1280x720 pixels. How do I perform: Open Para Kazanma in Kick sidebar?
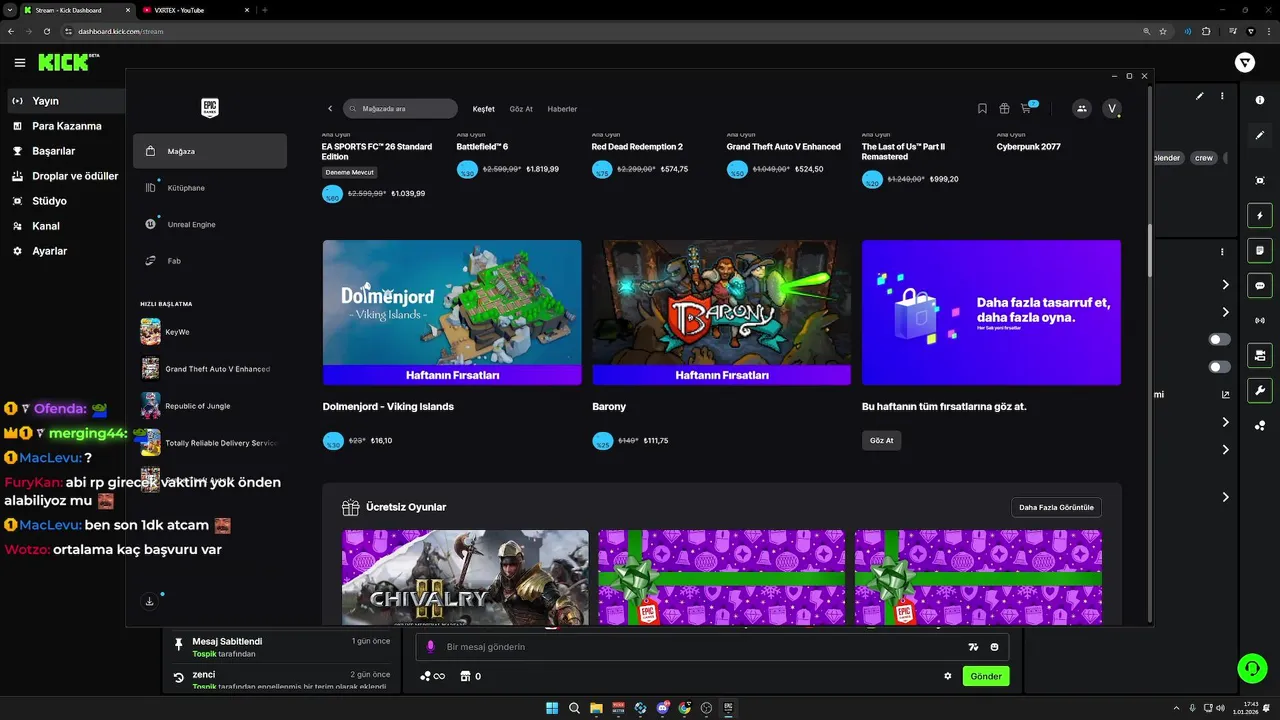click(64, 126)
